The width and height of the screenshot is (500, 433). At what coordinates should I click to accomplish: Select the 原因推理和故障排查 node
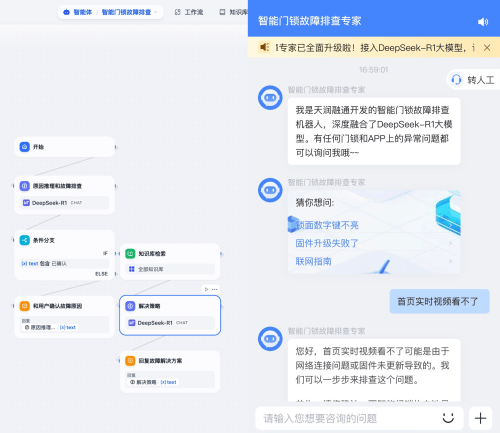[64, 195]
